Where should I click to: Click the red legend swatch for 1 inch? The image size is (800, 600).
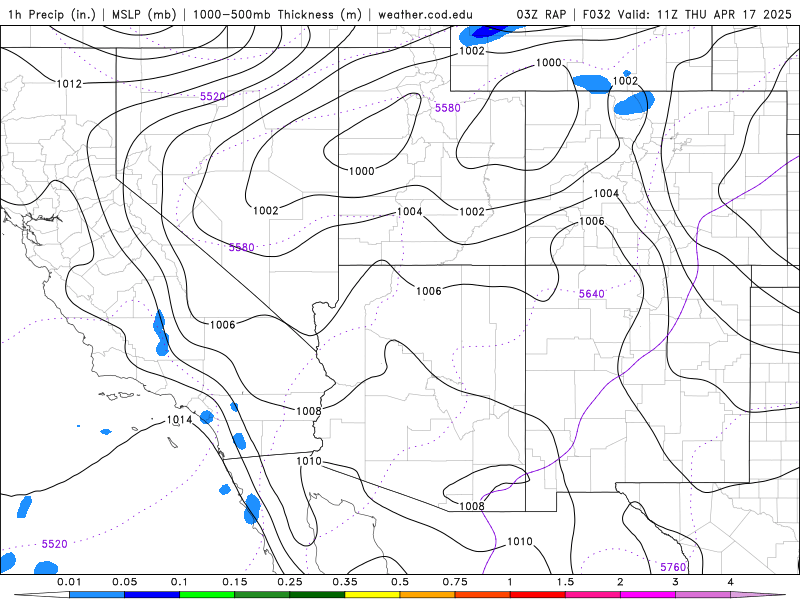tap(538, 595)
